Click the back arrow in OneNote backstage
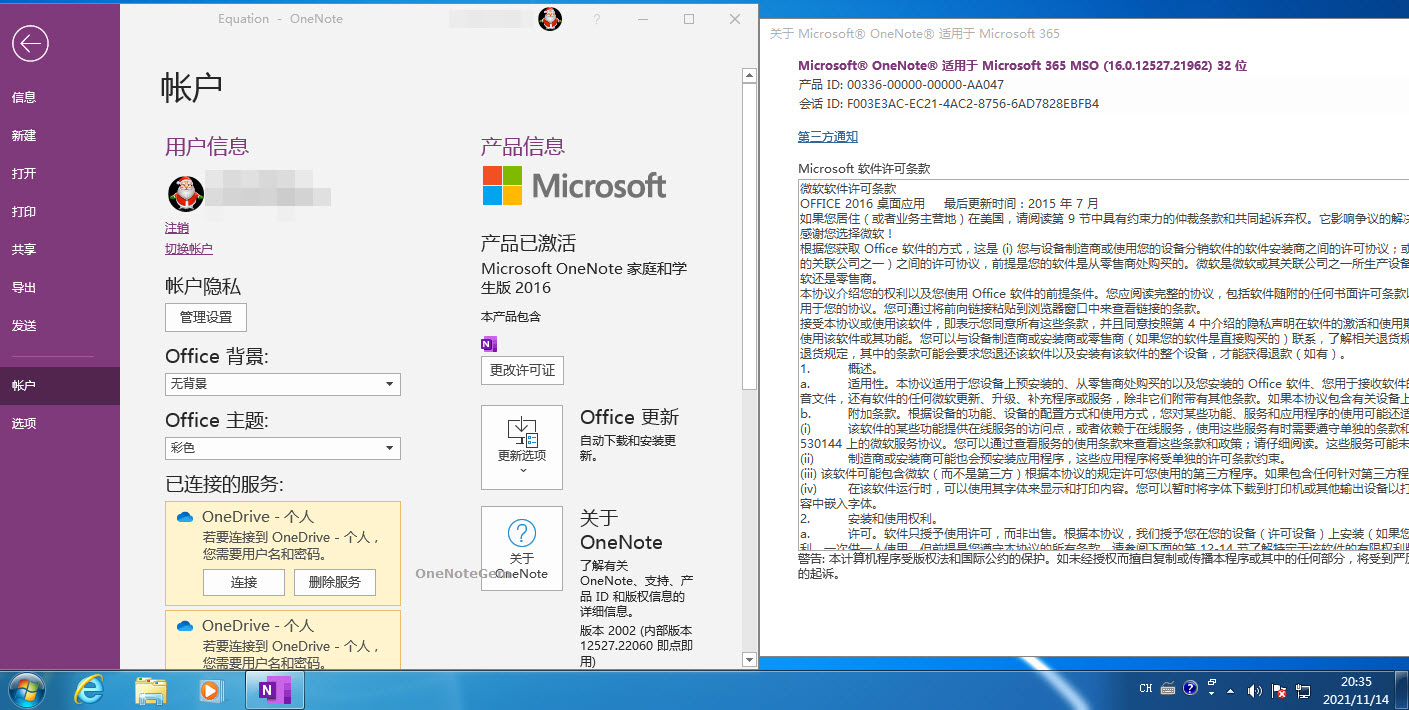This screenshot has height=710, width=1409. coord(30,43)
